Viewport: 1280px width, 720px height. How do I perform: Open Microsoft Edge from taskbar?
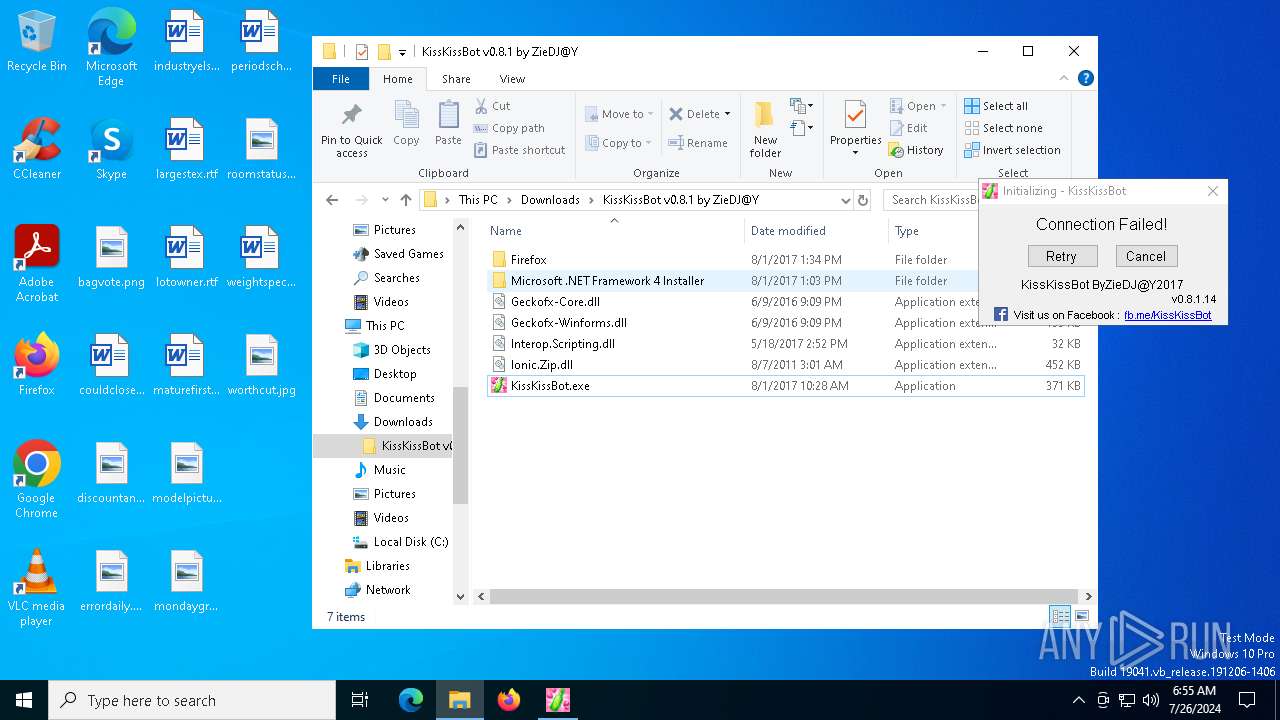[x=411, y=700]
